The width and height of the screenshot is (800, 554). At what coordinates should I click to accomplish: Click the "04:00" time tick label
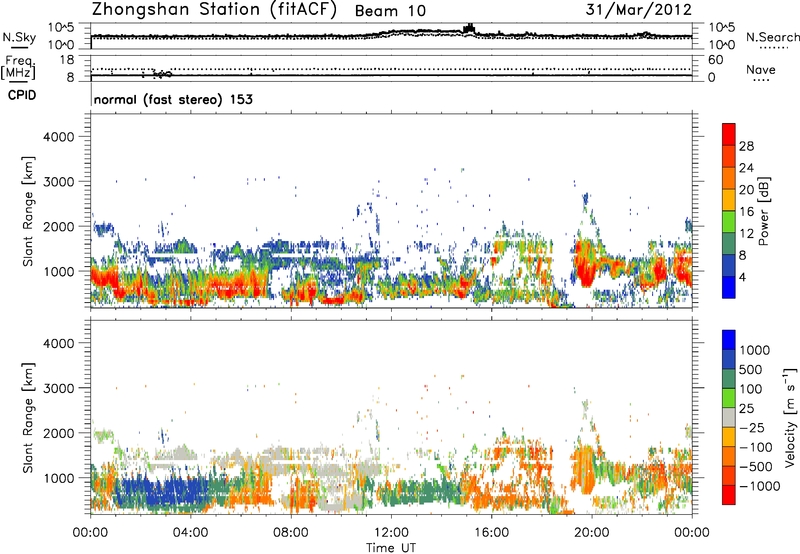point(190,533)
